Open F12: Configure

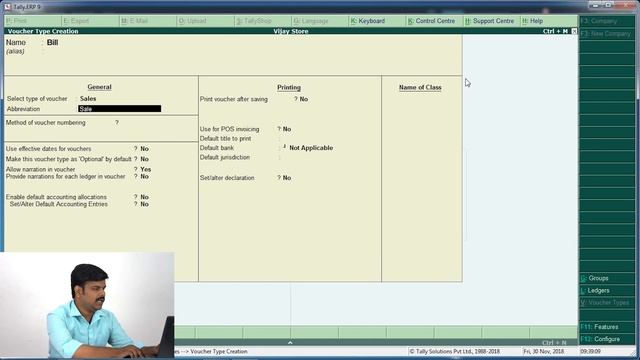coord(607,339)
